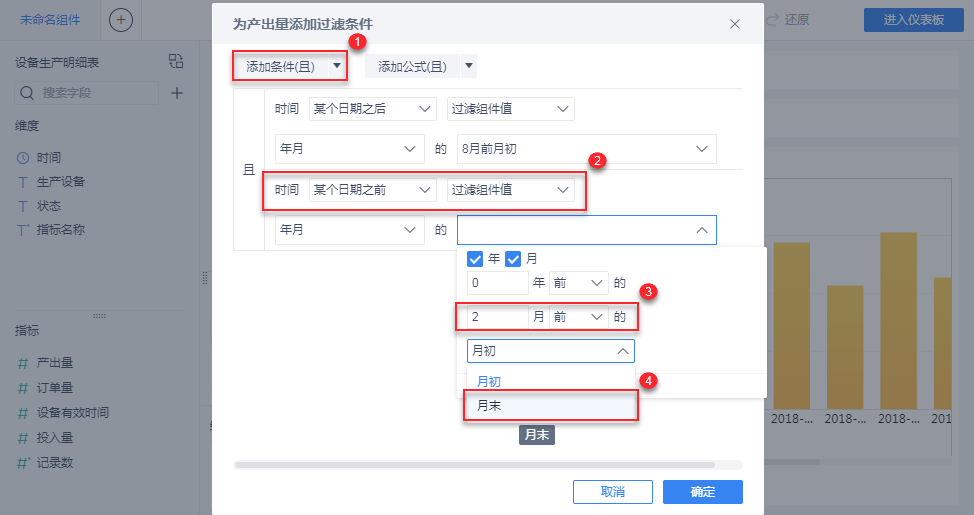
Task: Click the plus icon to add component tab
Action: [x=120, y=20]
